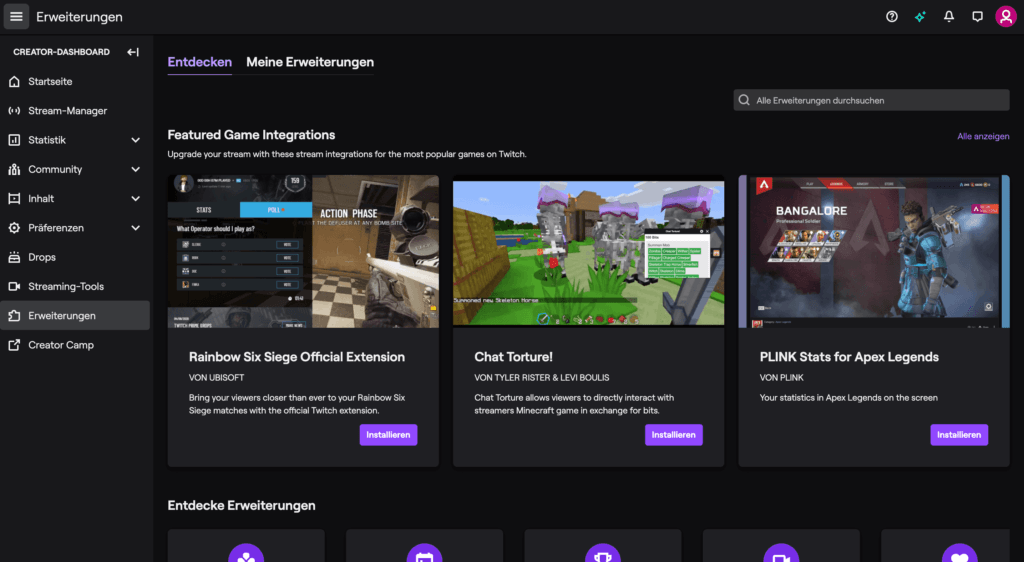Click the Stream-Manager sidebar icon
The height and width of the screenshot is (562, 1024).
tap(14, 111)
